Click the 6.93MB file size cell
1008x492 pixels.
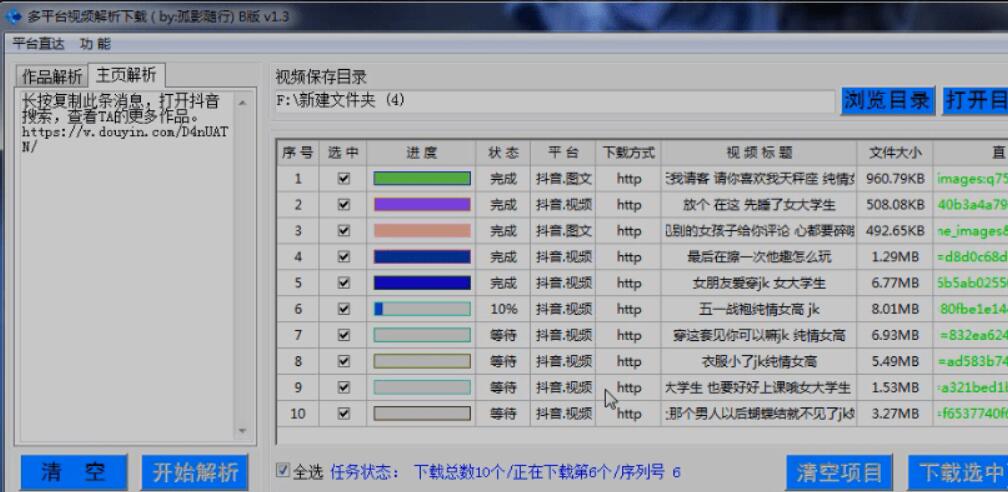895,335
